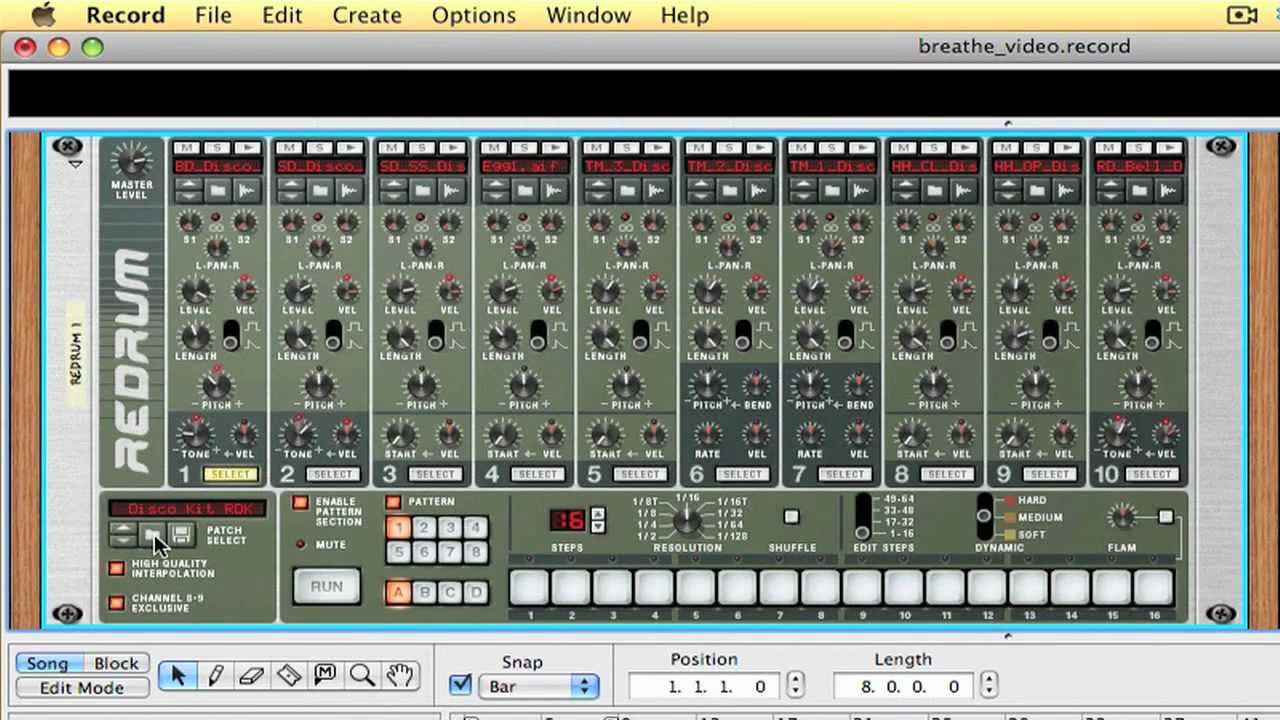Click the Dynamic hard/medium/soft switch
The height and width of the screenshot is (720, 1280).
point(984,517)
